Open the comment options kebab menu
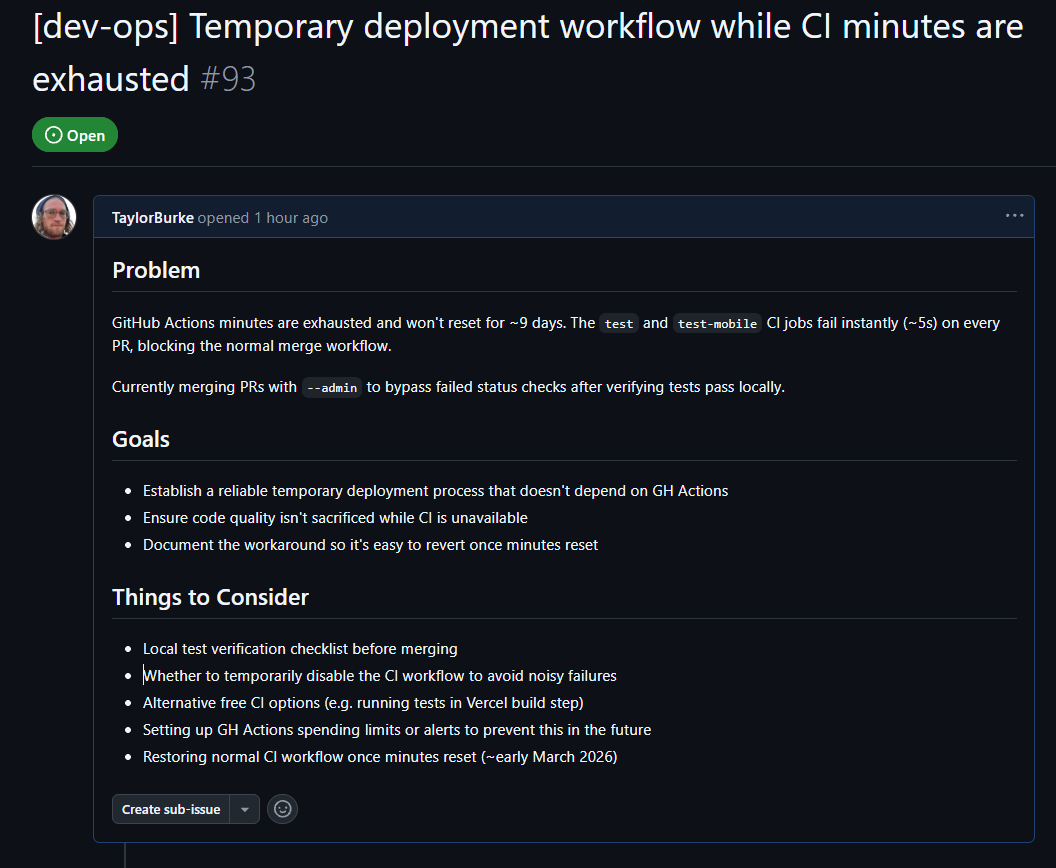The image size is (1056, 868). coord(1014,215)
